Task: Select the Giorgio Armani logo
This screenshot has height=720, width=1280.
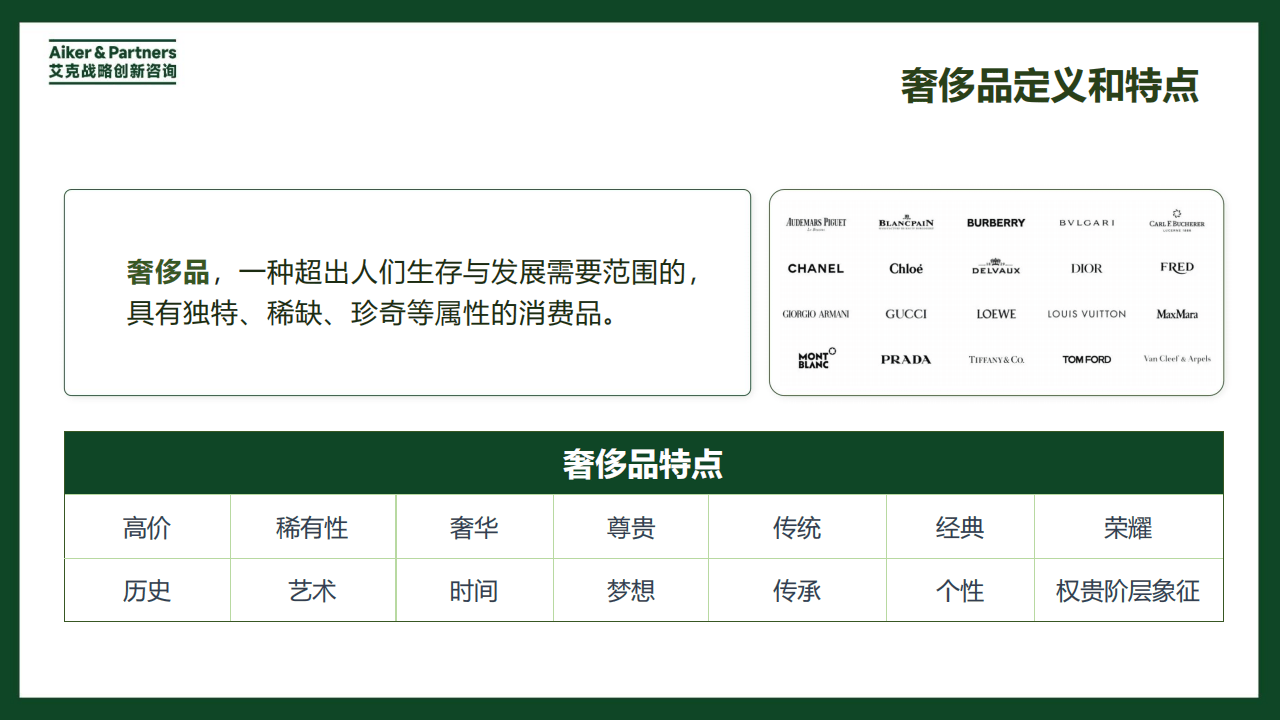Action: point(816,314)
